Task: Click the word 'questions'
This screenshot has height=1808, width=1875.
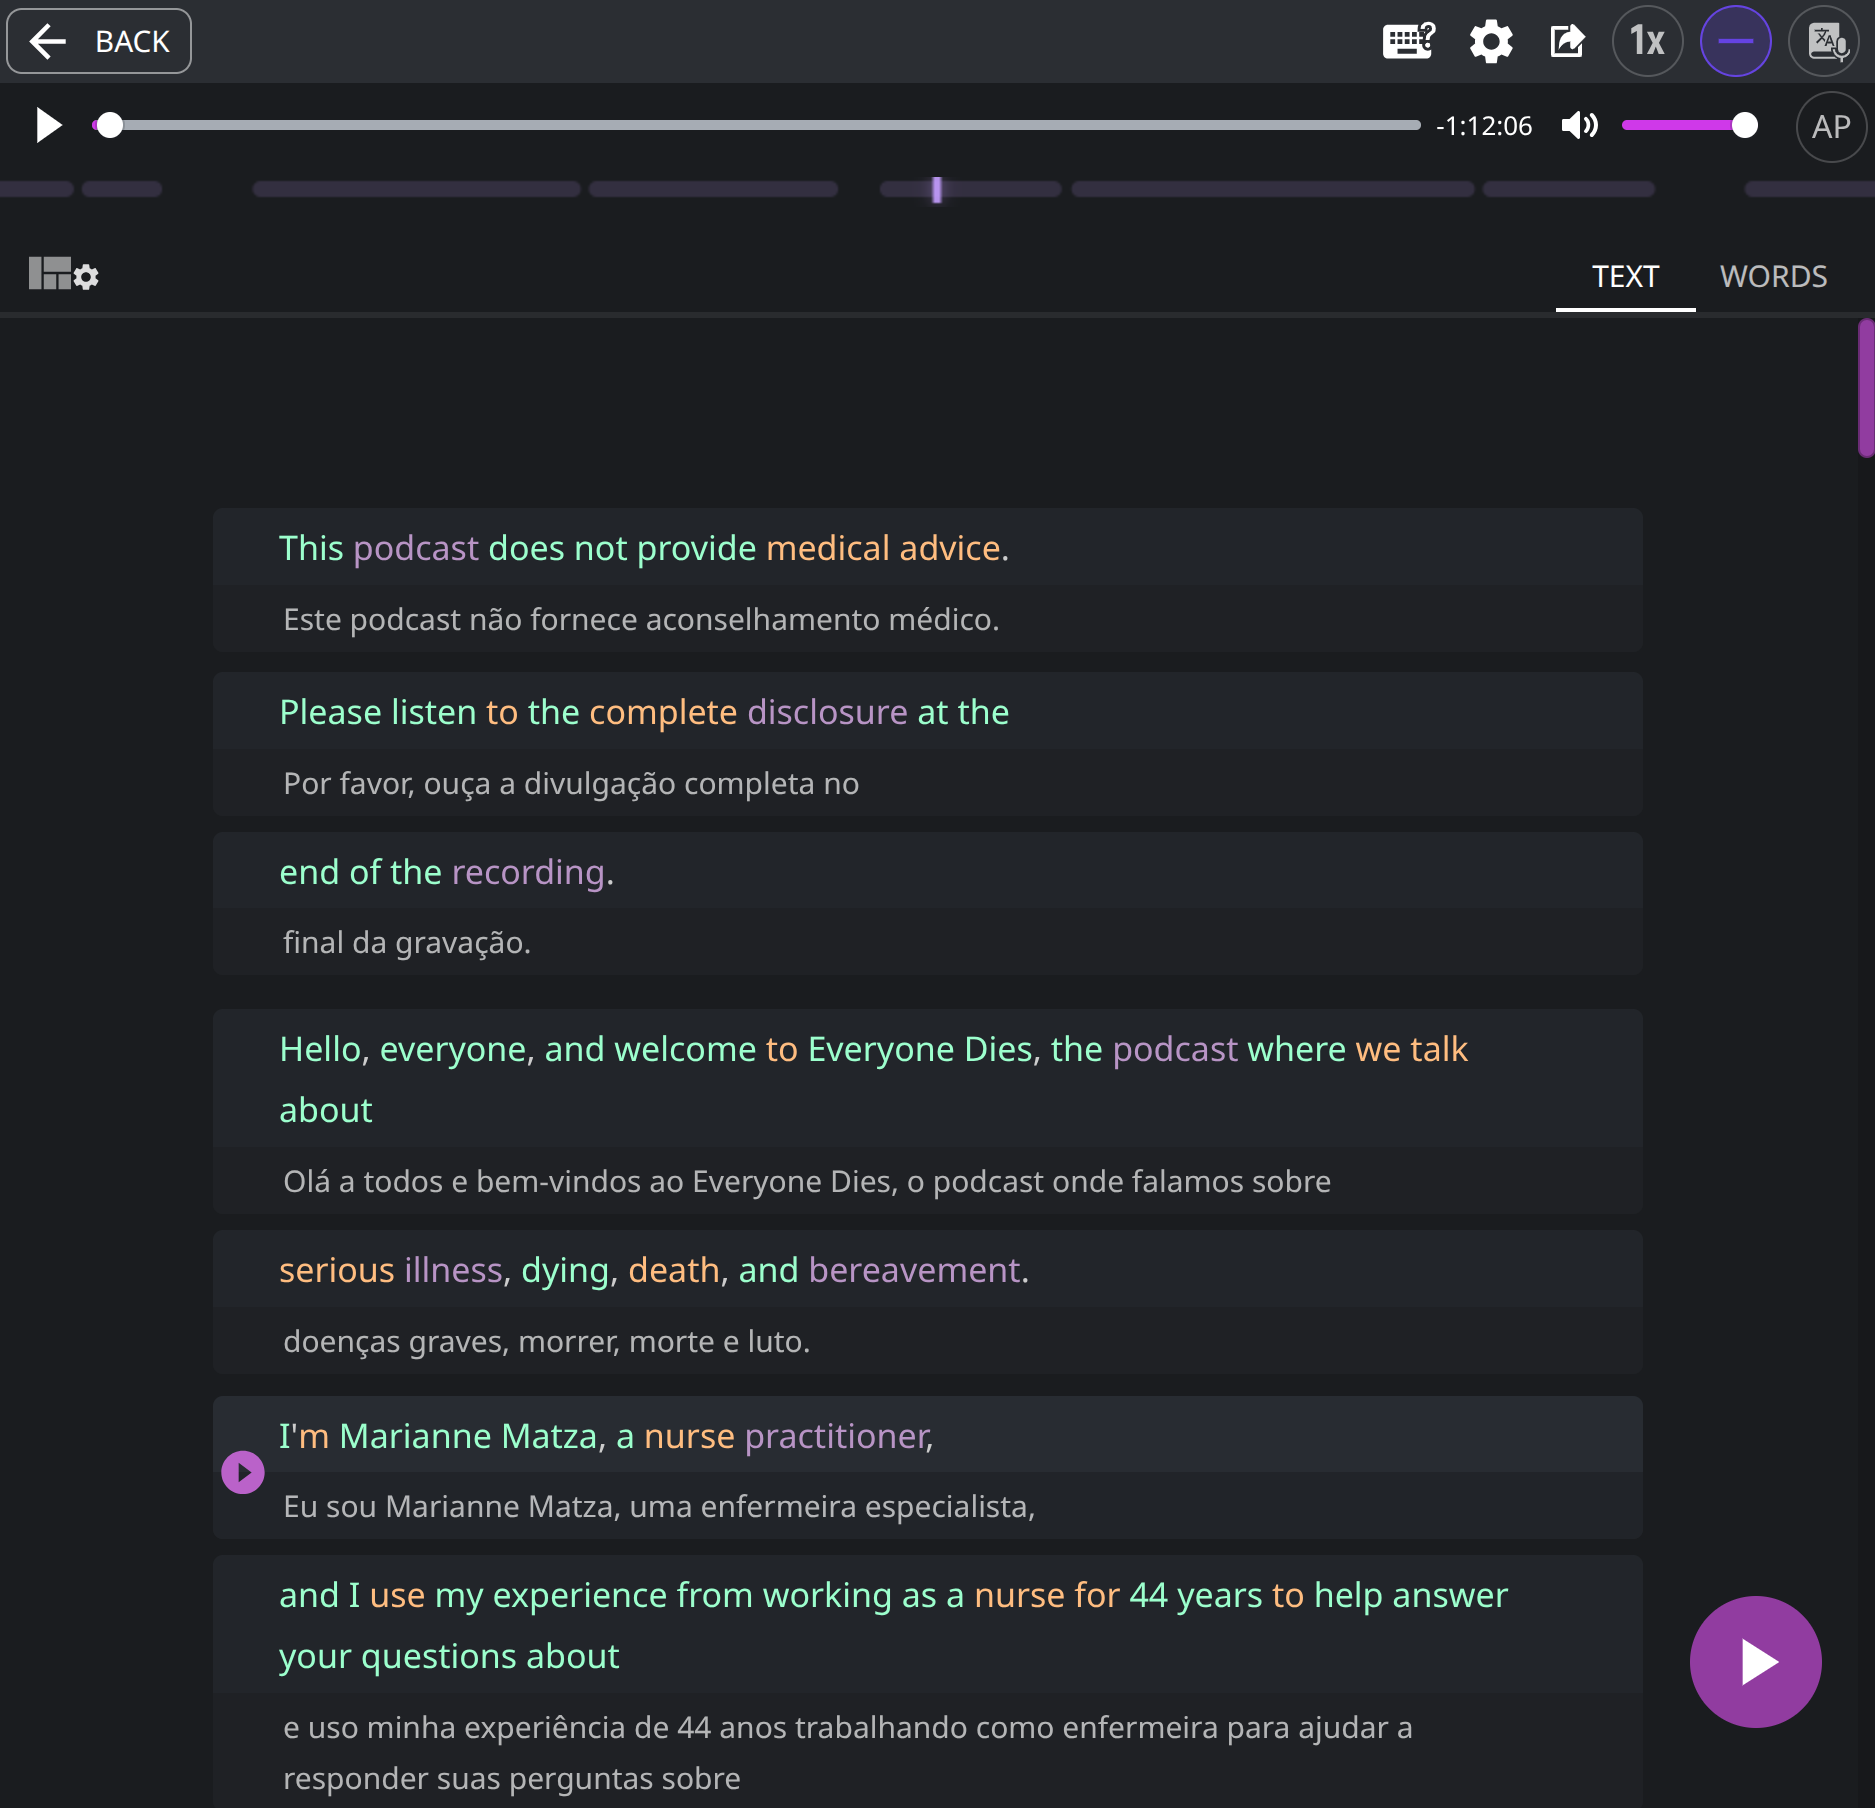Action: click(x=439, y=1656)
